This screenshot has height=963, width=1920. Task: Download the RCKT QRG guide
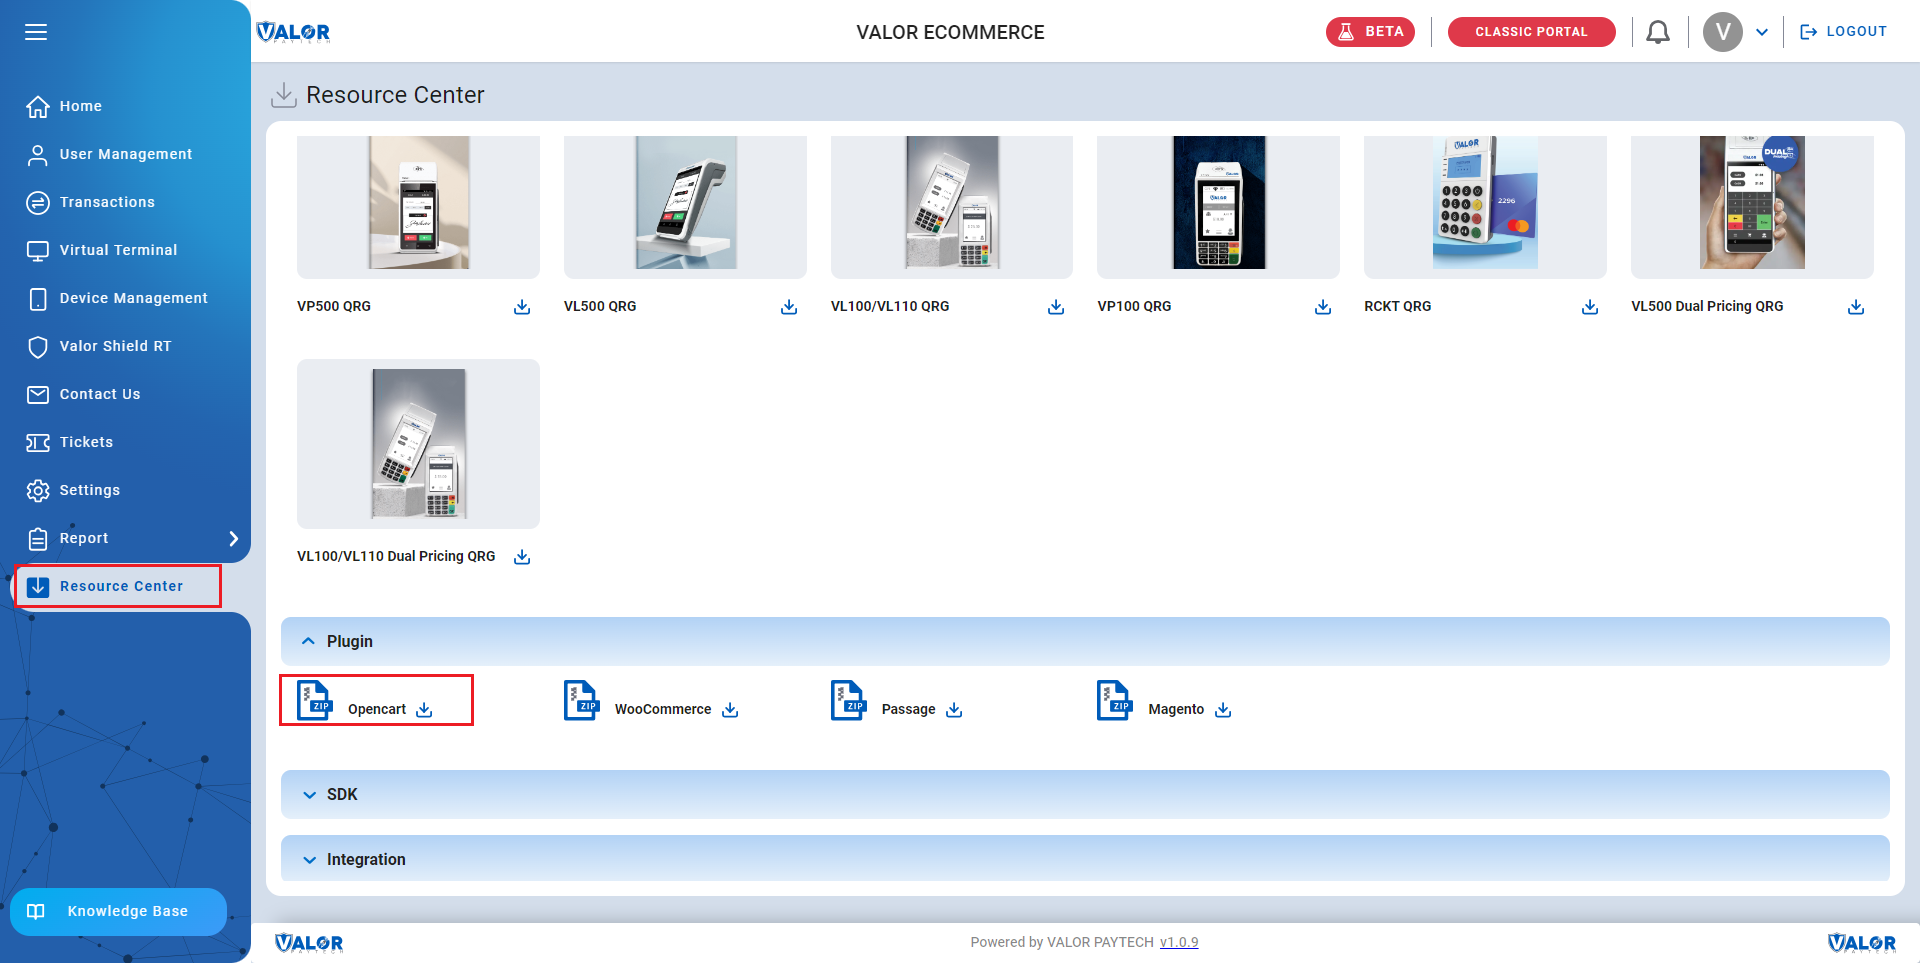pyautogui.click(x=1590, y=307)
